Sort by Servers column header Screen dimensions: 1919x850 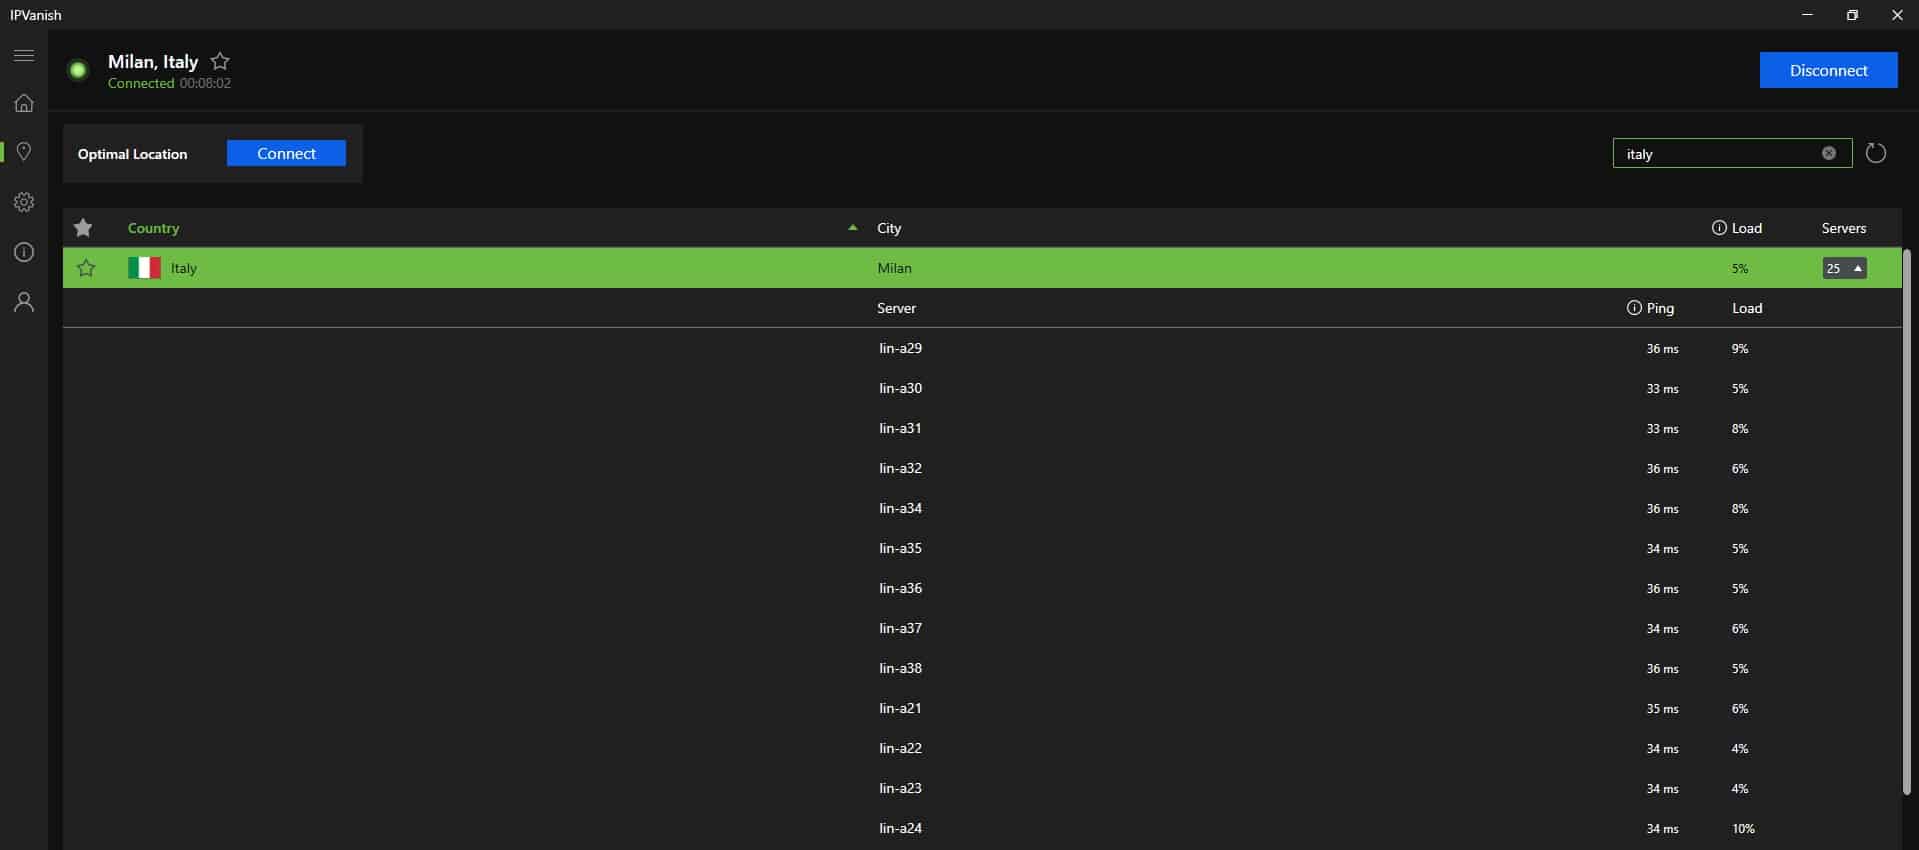1844,228
